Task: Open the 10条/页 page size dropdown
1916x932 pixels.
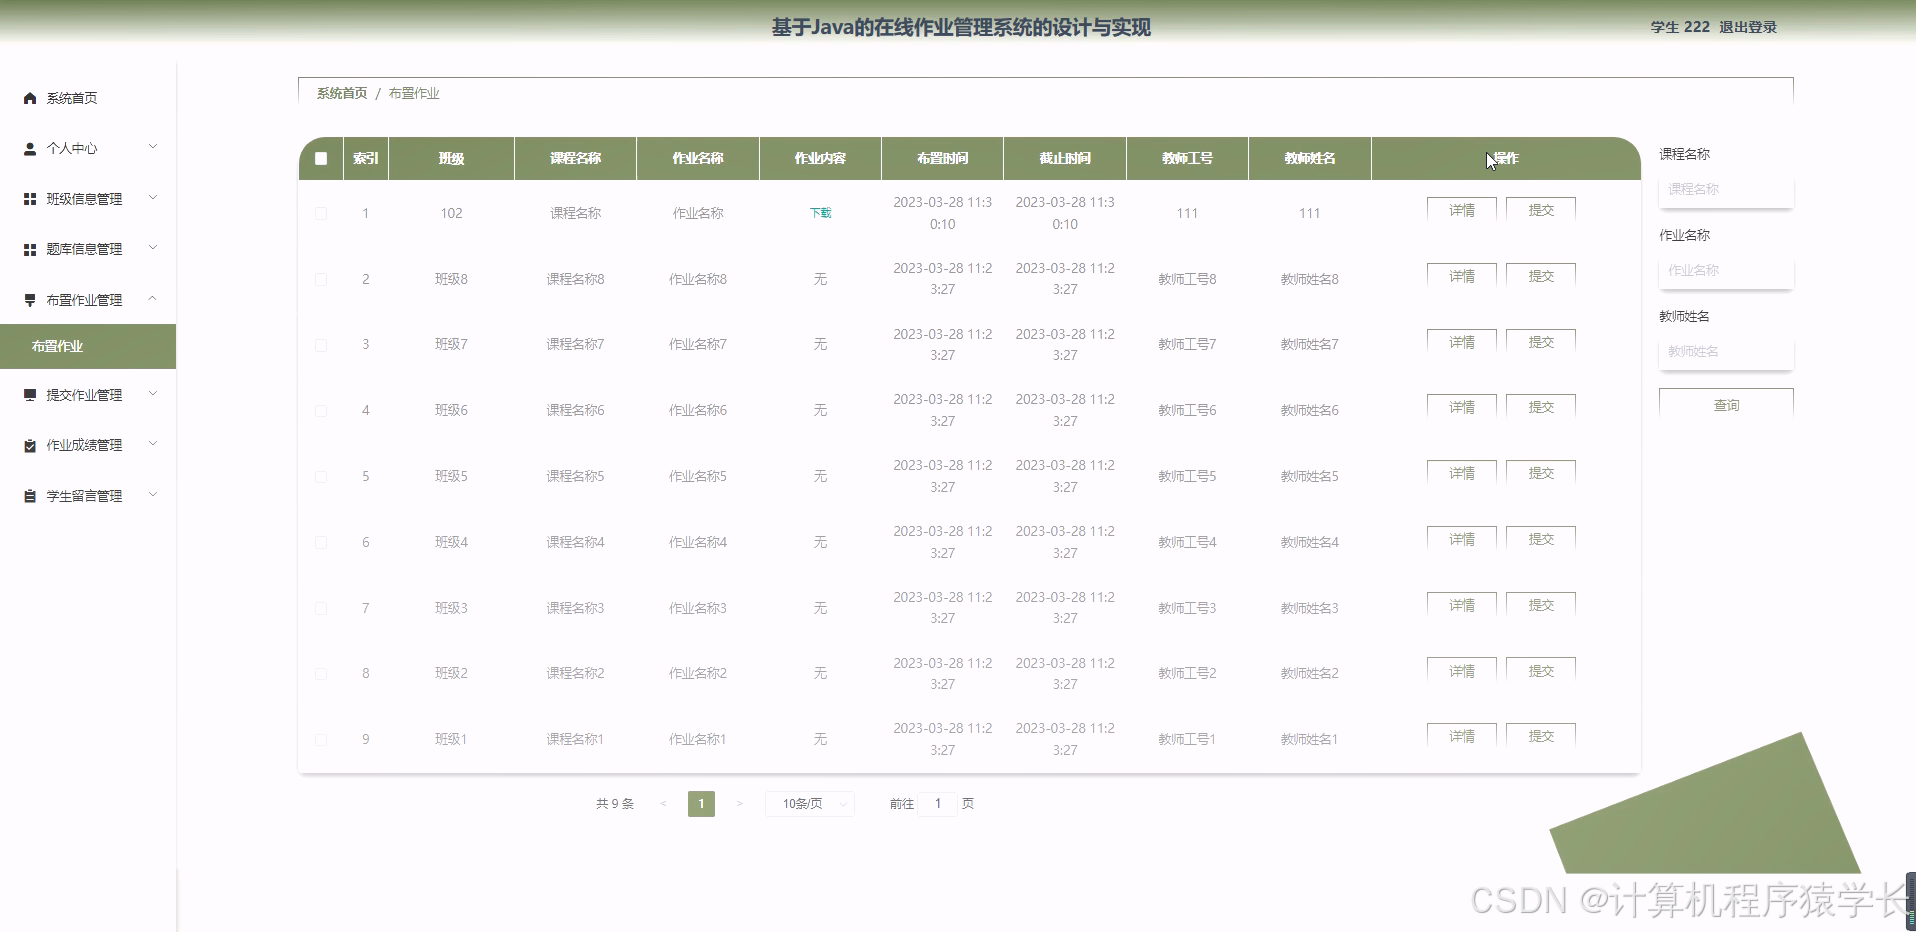Action: [x=810, y=803]
